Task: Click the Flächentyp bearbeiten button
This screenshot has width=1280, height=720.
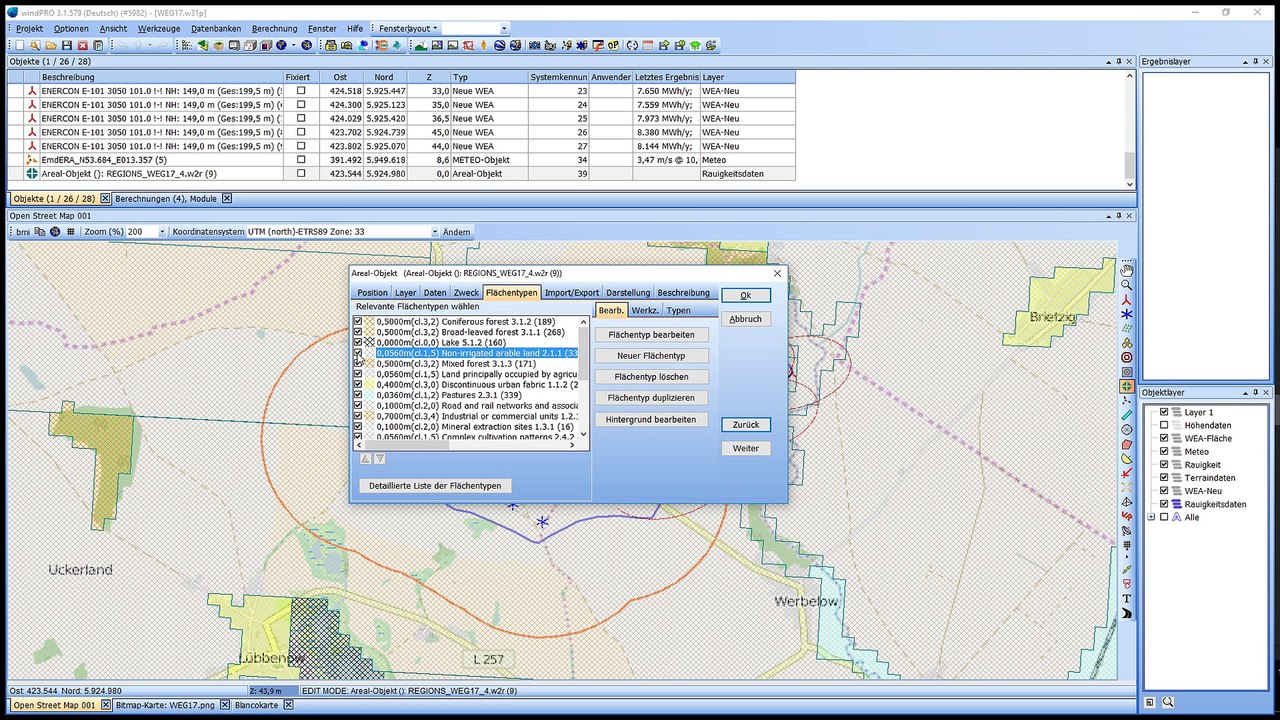Action: click(x=652, y=335)
